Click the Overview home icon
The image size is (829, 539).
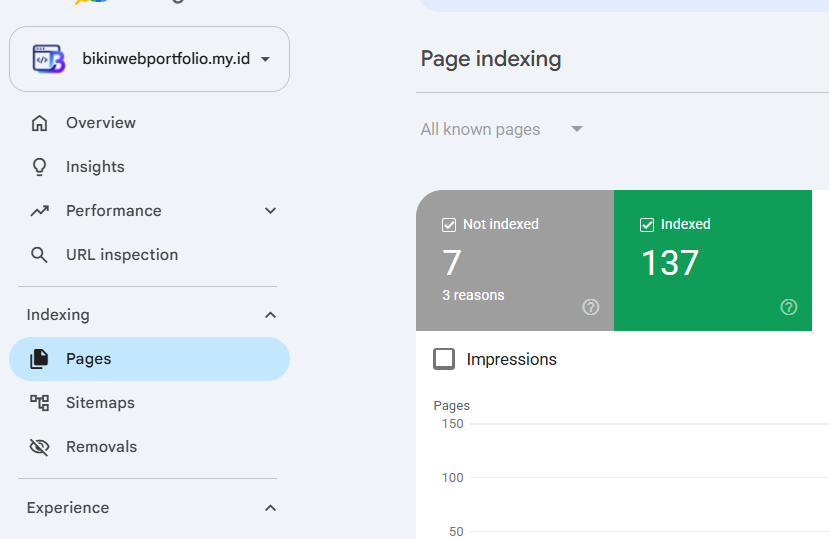(x=39, y=123)
